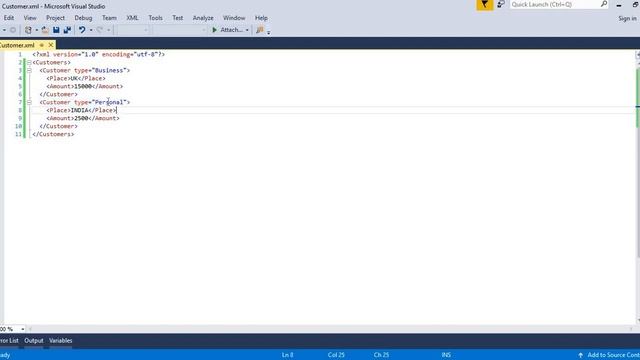The width and height of the screenshot is (640, 360).
Task: Collapse the Customers root element
Action: (29, 62)
